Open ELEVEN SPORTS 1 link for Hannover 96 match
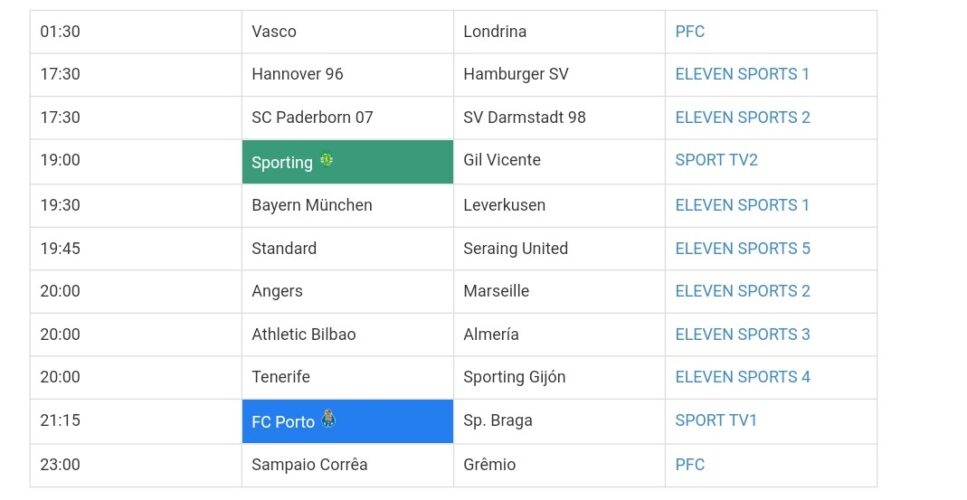 click(742, 74)
